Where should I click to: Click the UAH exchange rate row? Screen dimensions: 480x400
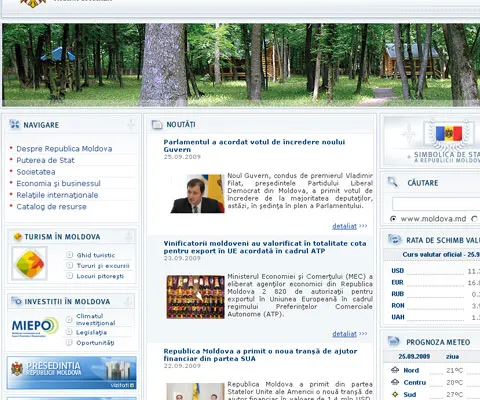tap(435, 317)
